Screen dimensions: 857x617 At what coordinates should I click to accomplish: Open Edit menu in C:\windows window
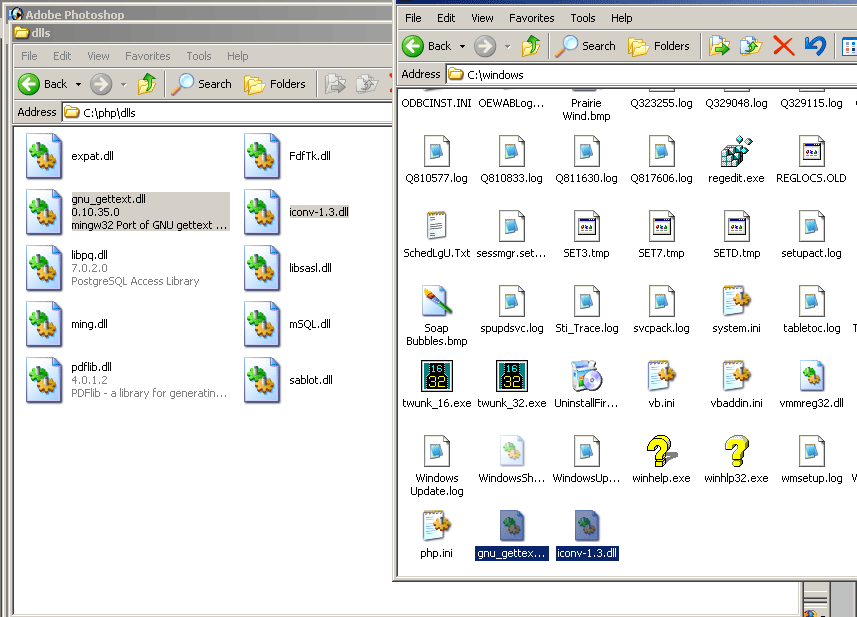446,18
